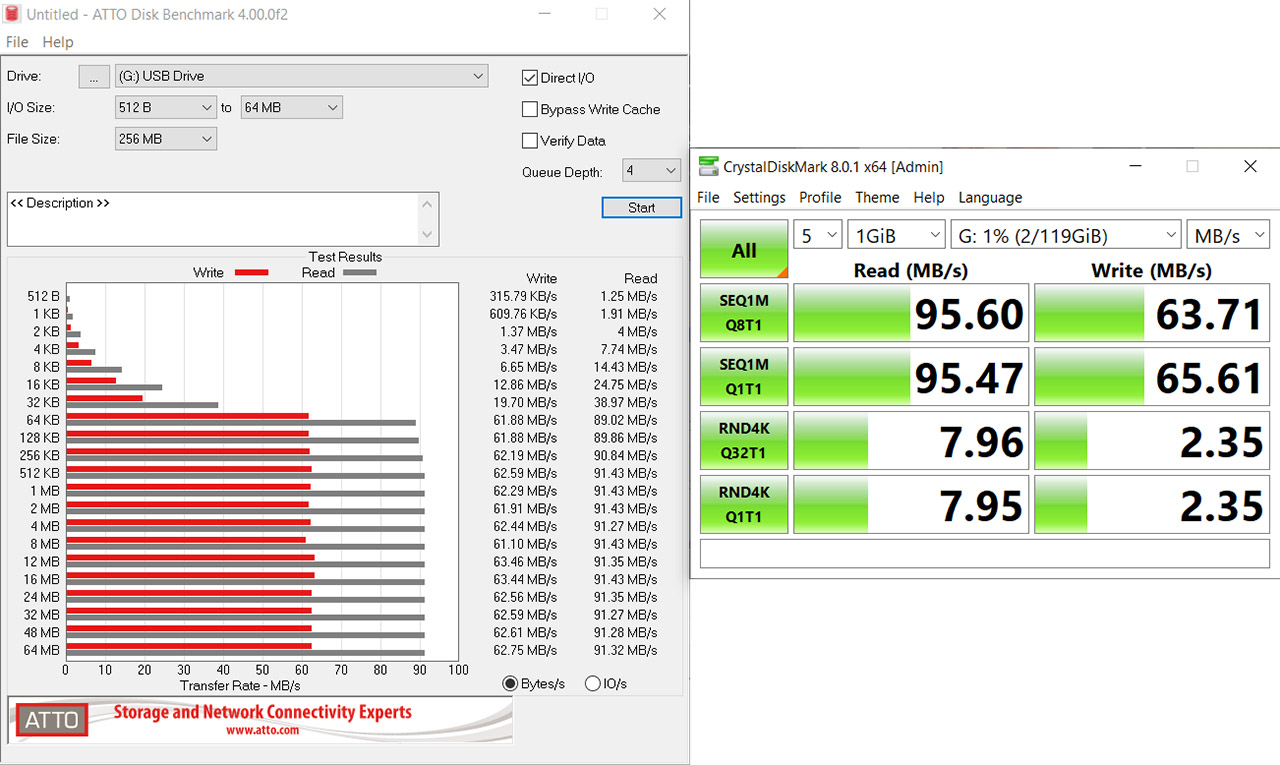Viewport: 1280px width, 765px height.
Task: Click the 512 KB row label in chart
Action: point(40,473)
